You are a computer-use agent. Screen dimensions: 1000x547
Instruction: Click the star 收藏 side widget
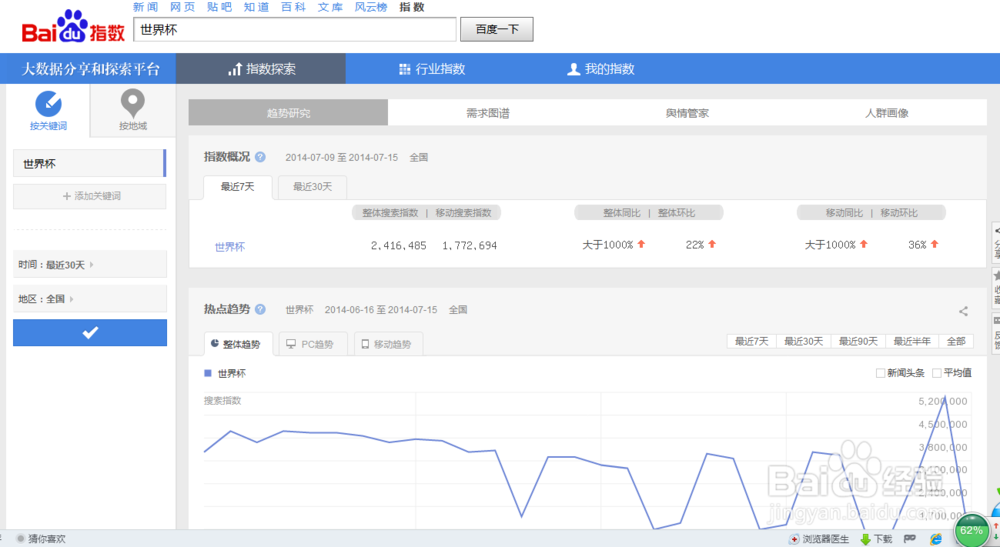point(996,287)
